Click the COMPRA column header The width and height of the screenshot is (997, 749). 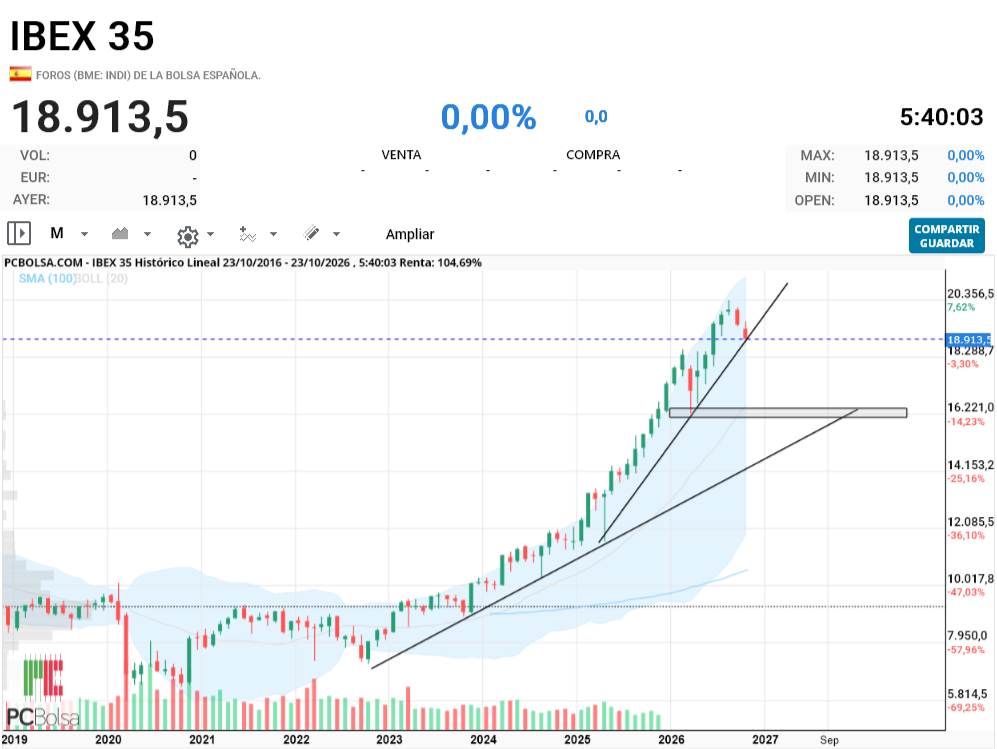tap(593, 155)
